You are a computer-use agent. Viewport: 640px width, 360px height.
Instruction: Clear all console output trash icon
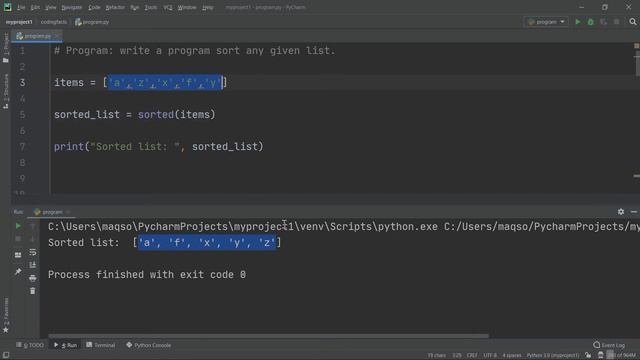tap(33, 291)
